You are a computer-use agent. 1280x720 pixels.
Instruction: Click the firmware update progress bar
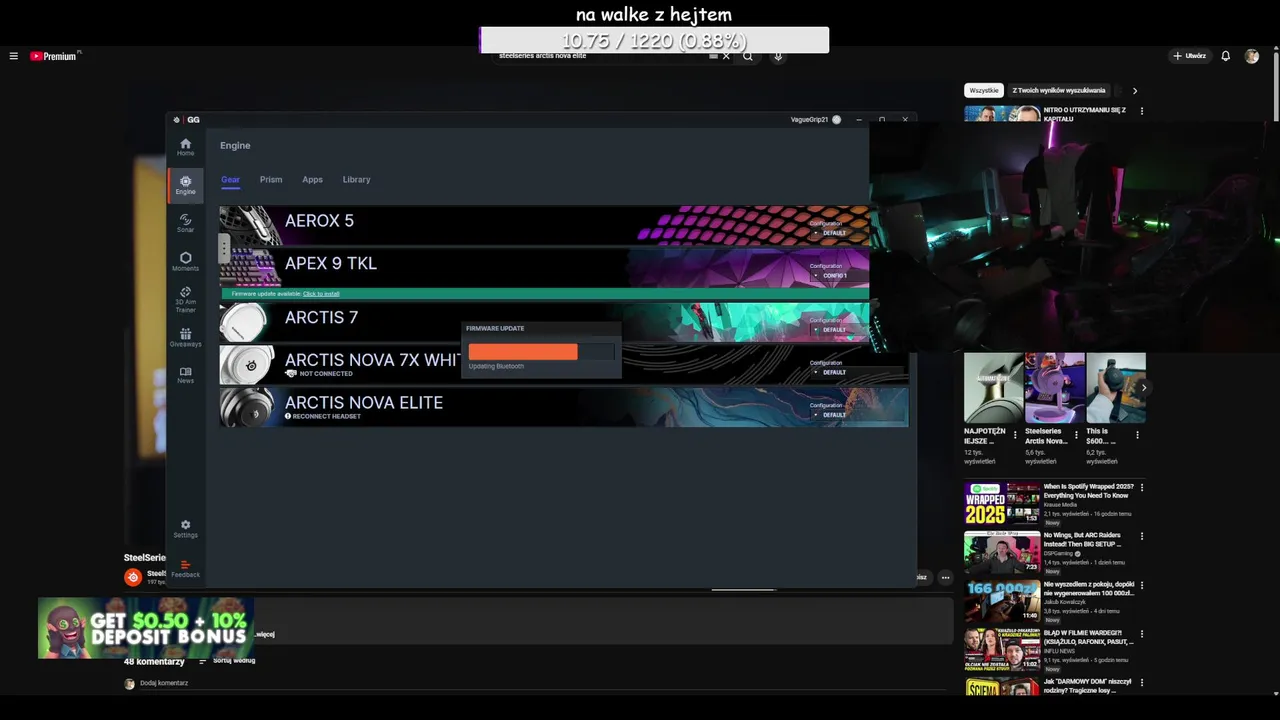coord(541,352)
